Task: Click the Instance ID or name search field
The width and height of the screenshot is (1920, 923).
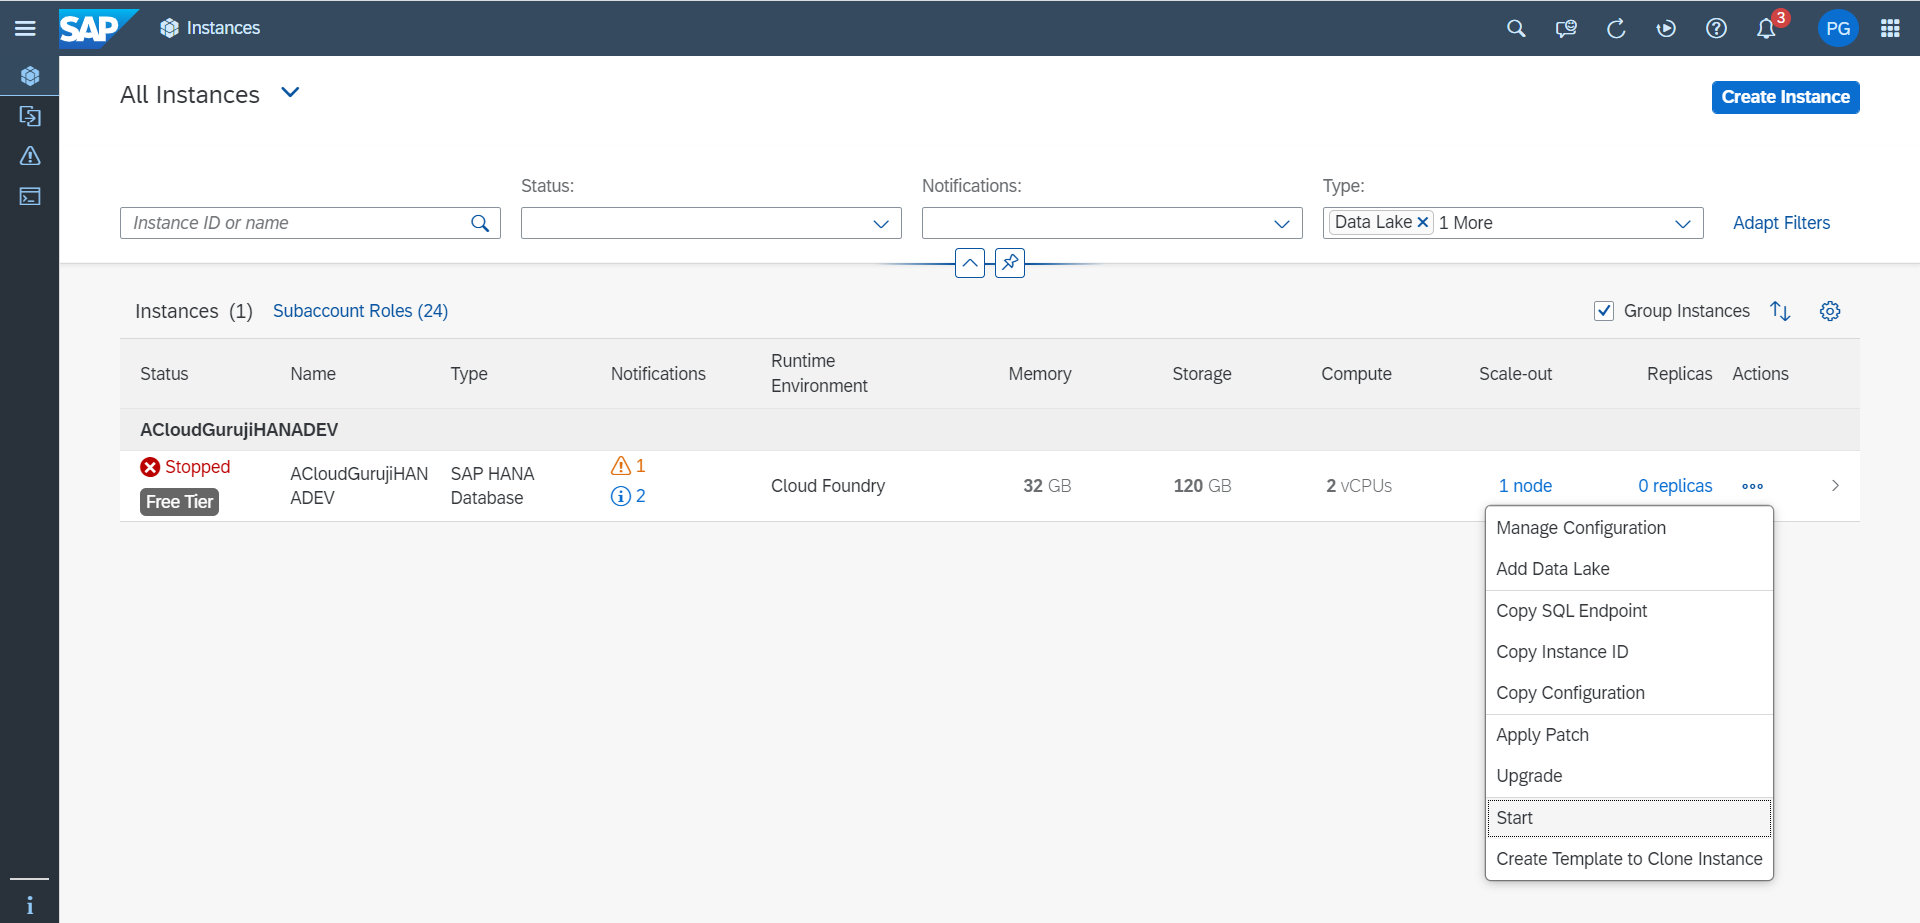Action: [x=295, y=223]
